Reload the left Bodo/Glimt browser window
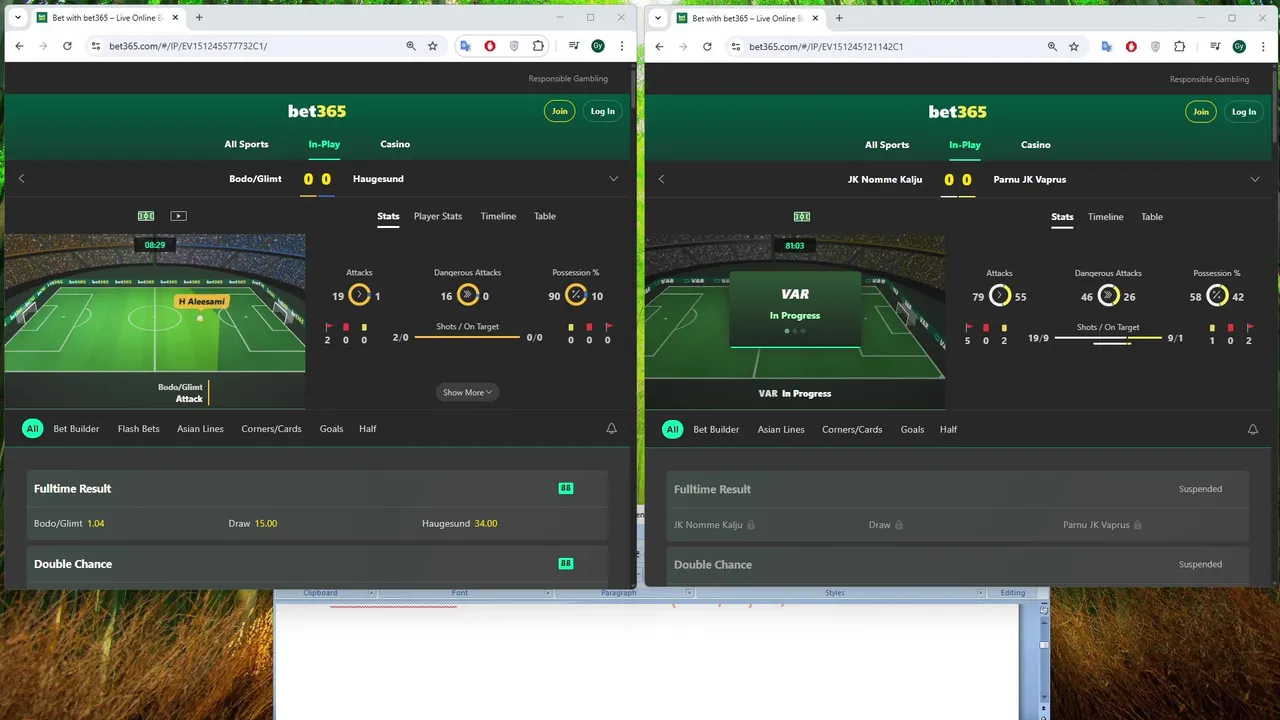 click(x=67, y=46)
